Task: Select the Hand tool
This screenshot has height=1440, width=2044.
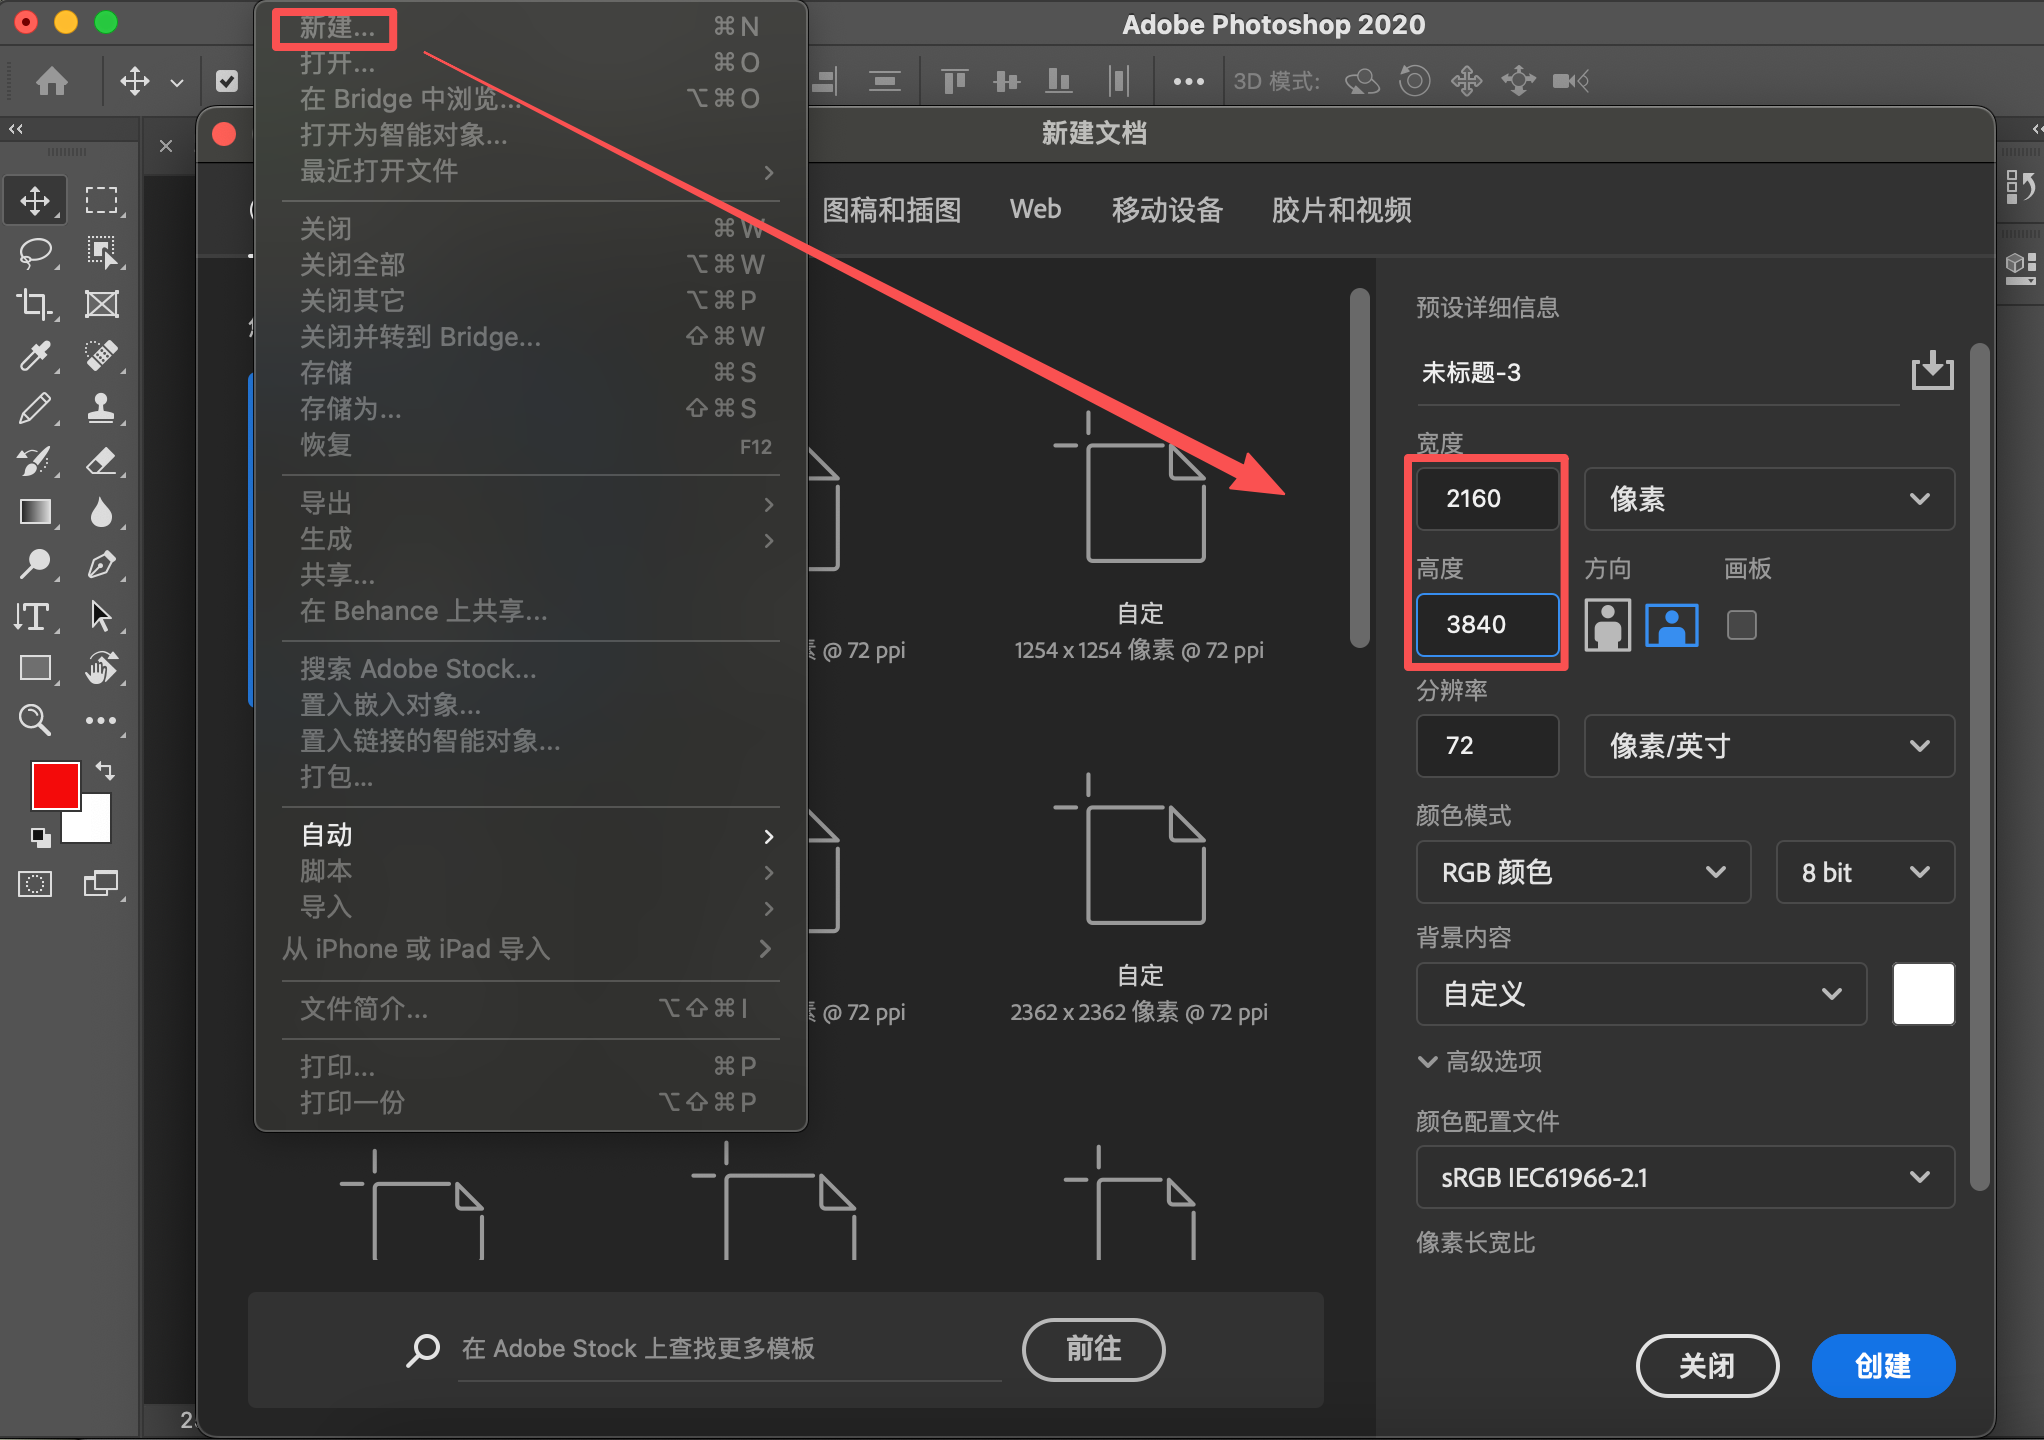Action: point(101,668)
